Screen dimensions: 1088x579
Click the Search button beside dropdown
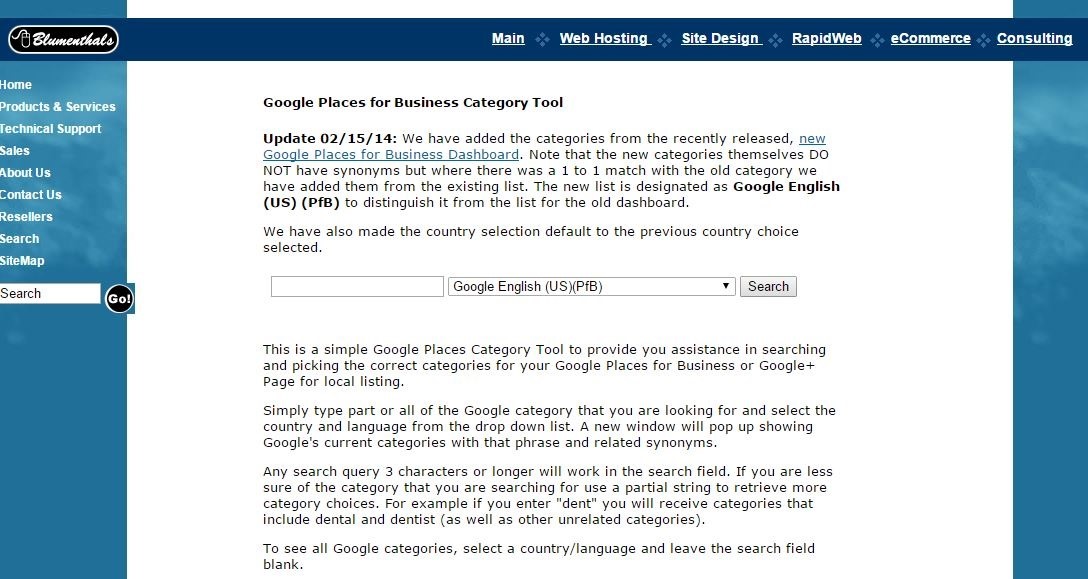pyautogui.click(x=768, y=287)
